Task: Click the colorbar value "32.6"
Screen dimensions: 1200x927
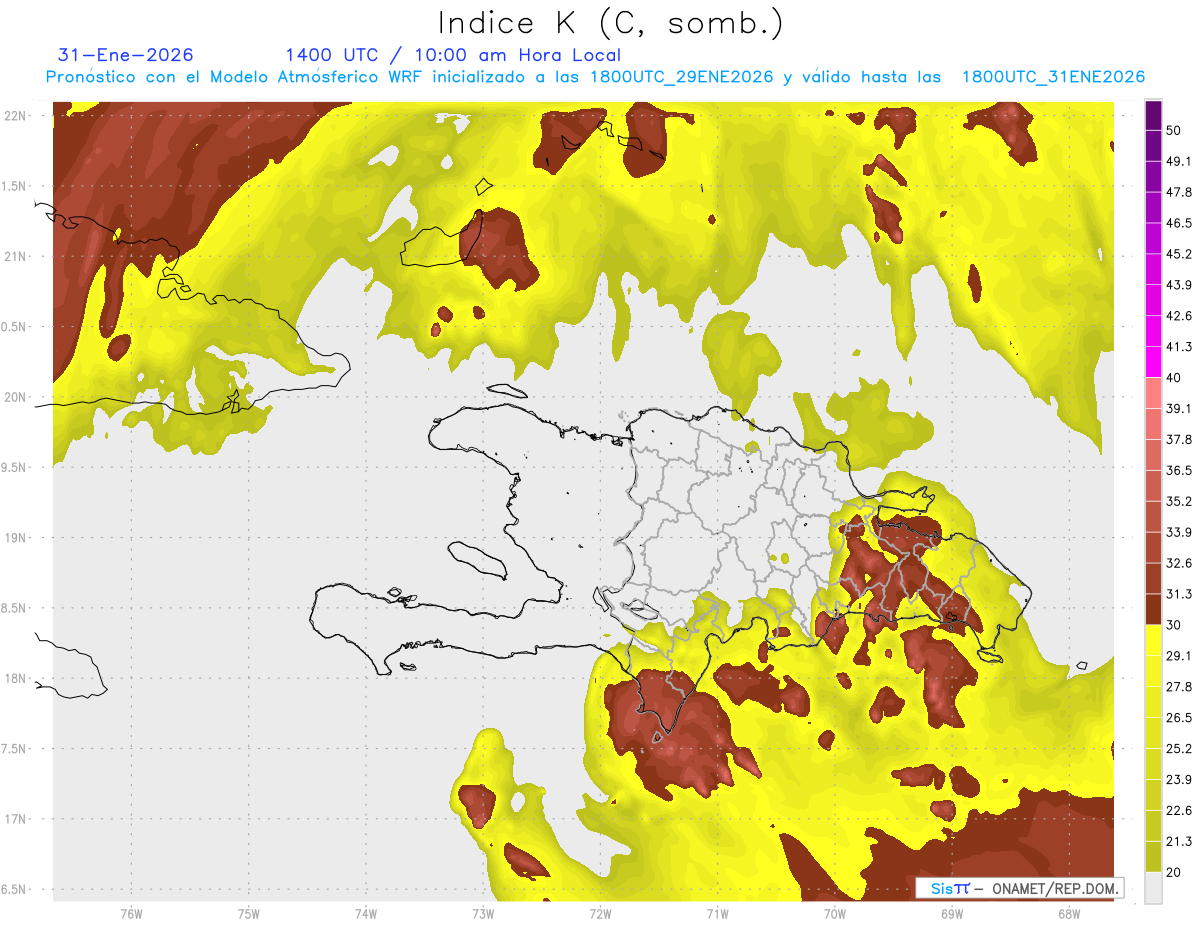Action: [1179, 563]
